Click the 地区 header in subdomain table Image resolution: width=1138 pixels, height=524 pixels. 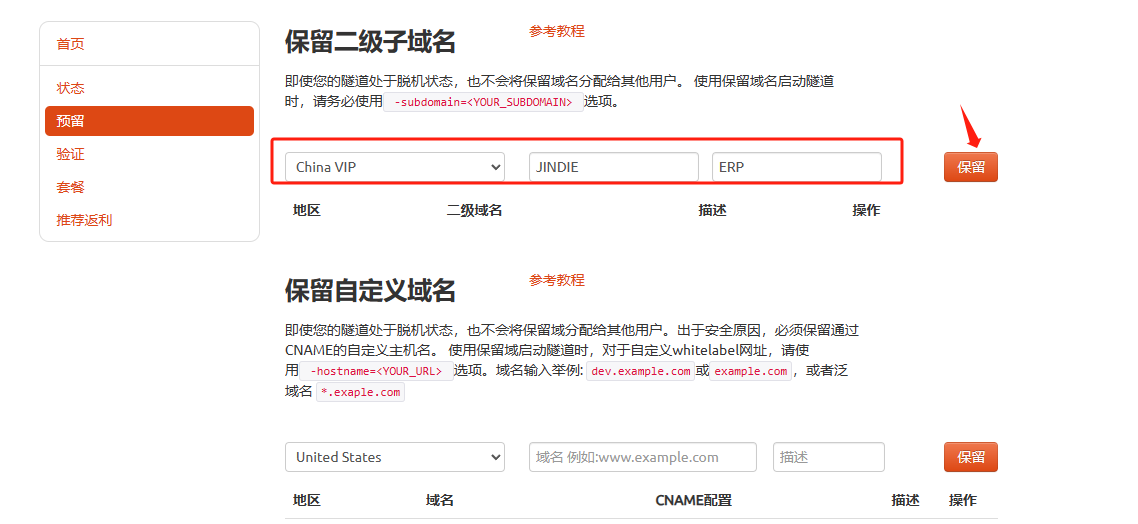[307, 210]
